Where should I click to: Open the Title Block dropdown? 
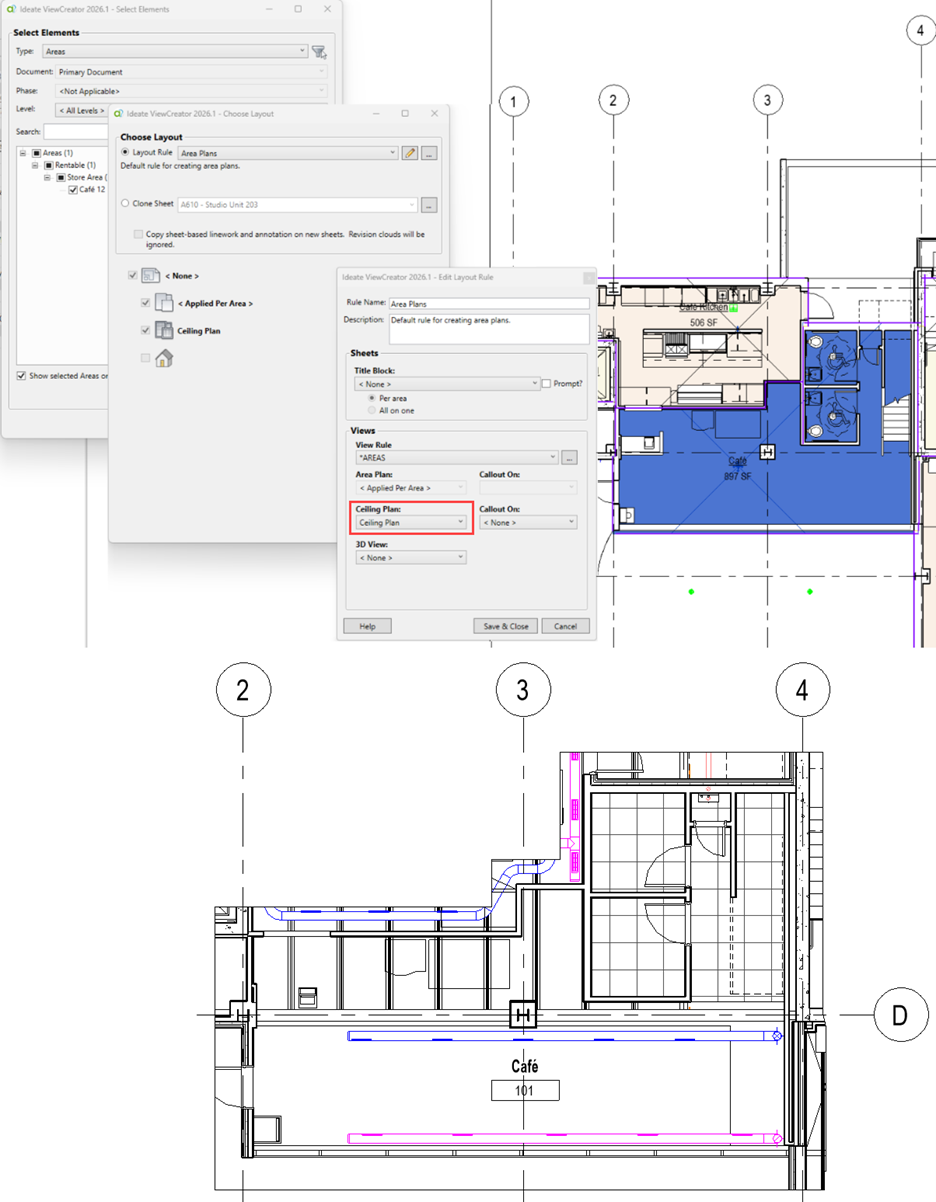point(447,384)
